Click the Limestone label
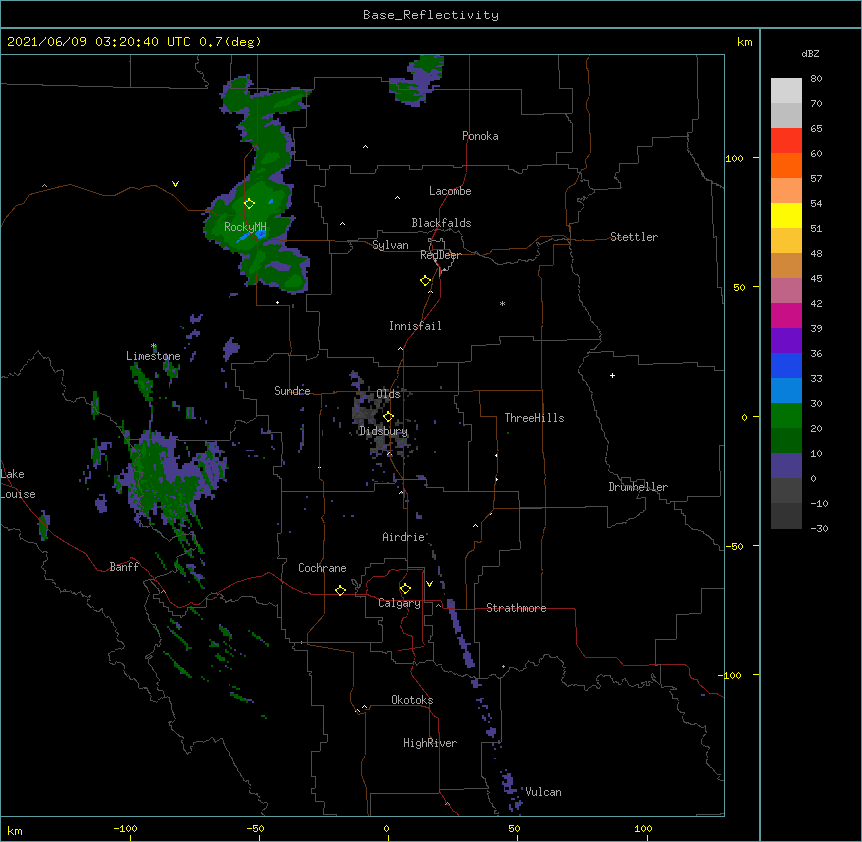 coord(153,356)
